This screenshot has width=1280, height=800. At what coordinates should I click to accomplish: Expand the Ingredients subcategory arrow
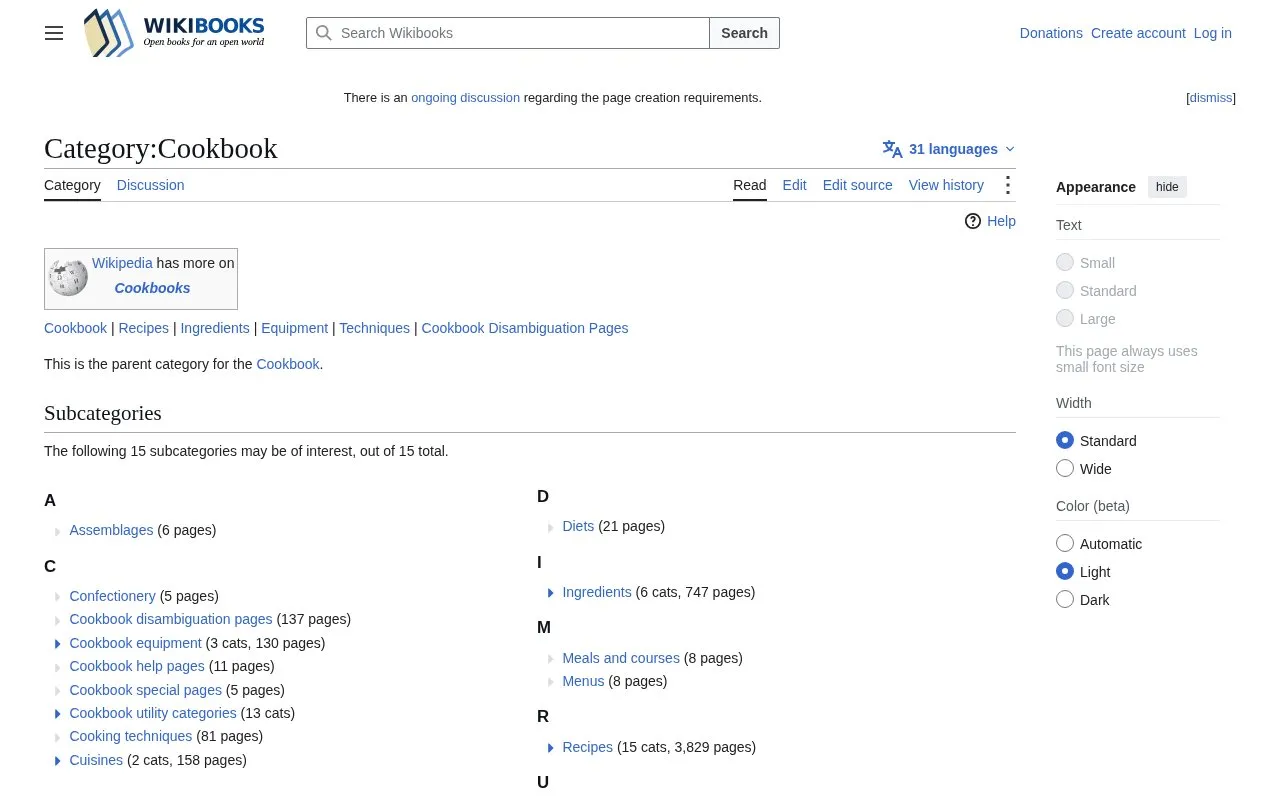pyautogui.click(x=551, y=593)
